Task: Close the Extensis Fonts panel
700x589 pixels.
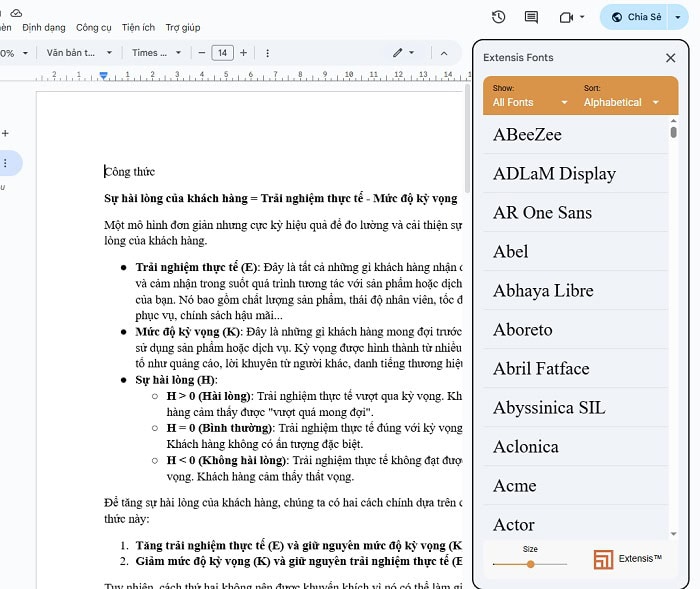Action: pos(671,58)
